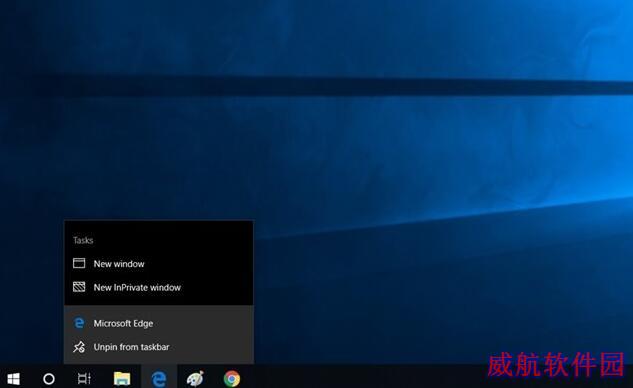Launch Google Chrome from taskbar
The height and width of the screenshot is (388, 633).
pos(232,379)
